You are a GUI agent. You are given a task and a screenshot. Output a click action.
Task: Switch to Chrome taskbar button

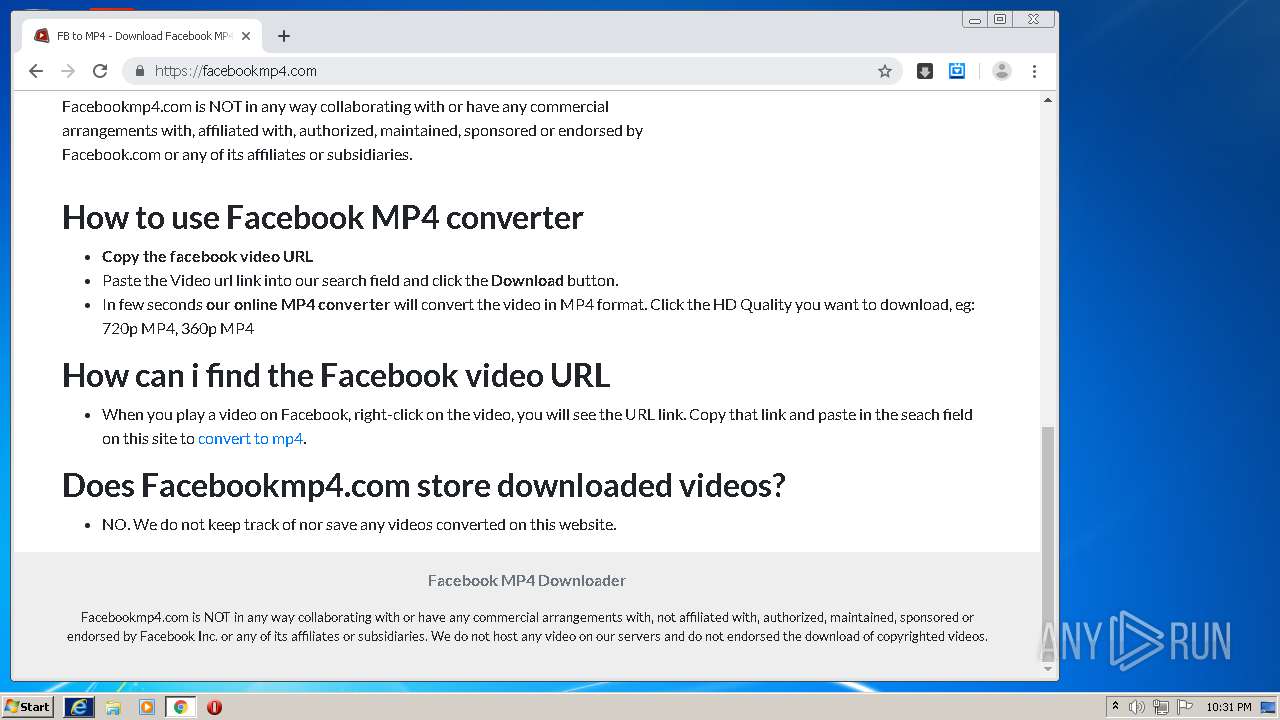click(x=180, y=707)
